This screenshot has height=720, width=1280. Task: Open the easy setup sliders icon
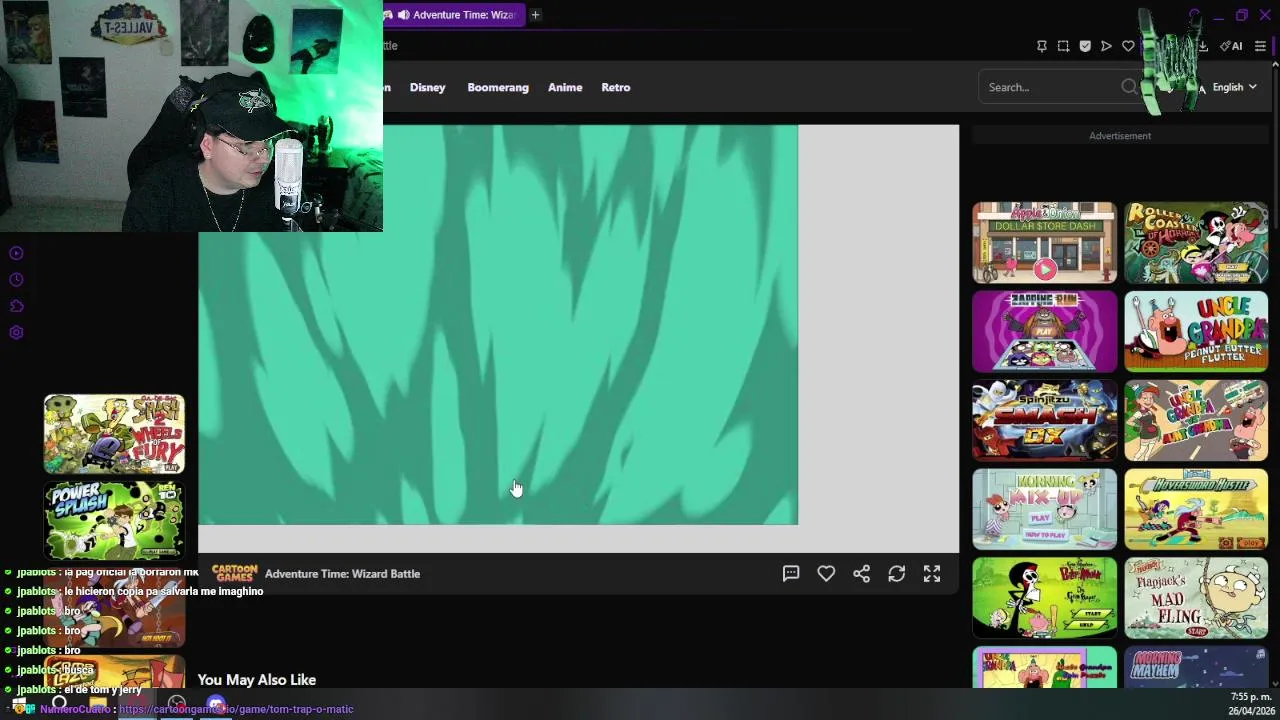[1260, 46]
